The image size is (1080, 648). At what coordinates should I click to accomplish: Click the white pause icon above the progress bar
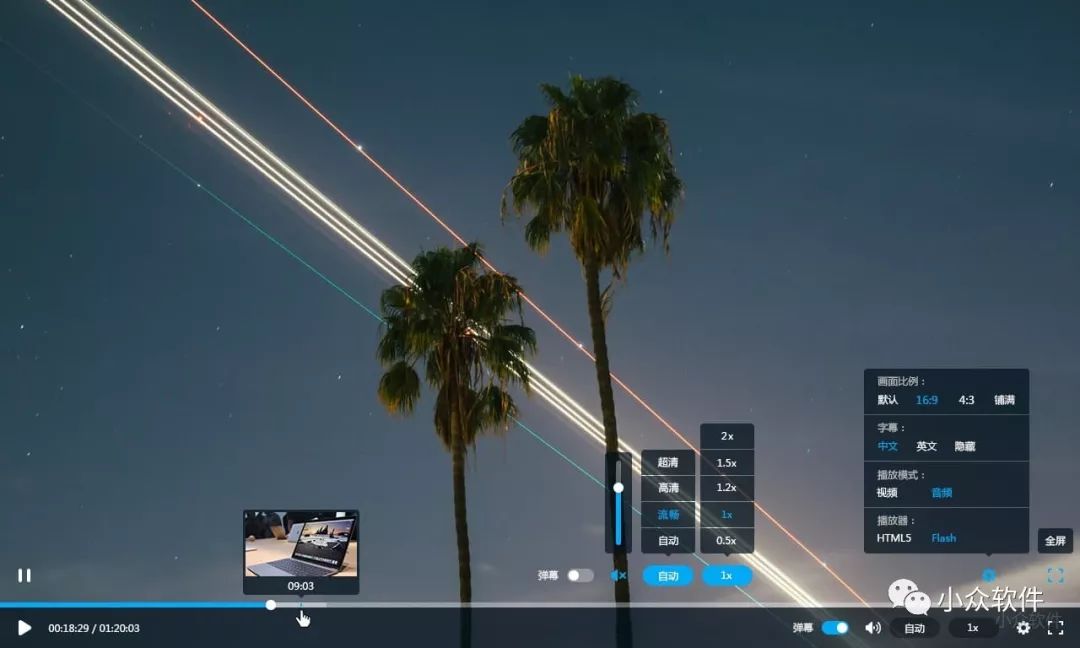(x=24, y=575)
